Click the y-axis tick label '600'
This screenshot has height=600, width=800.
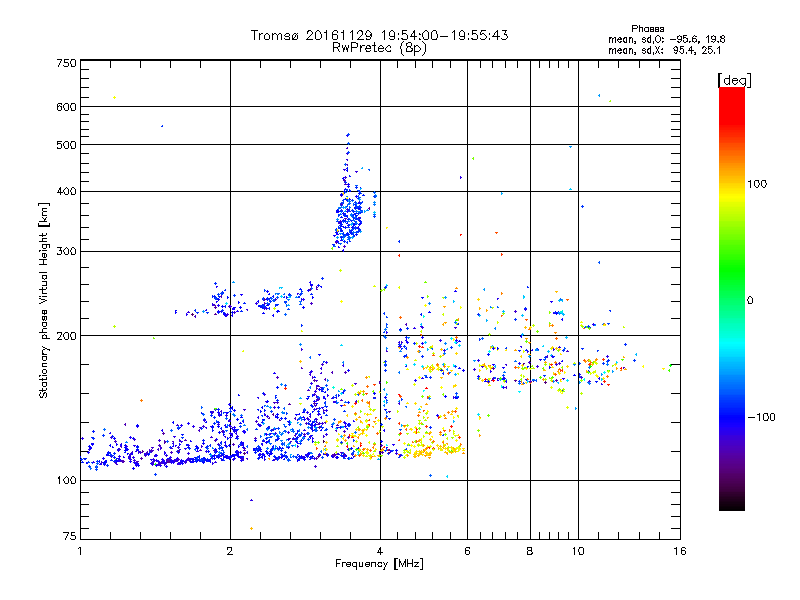[x=66, y=107]
